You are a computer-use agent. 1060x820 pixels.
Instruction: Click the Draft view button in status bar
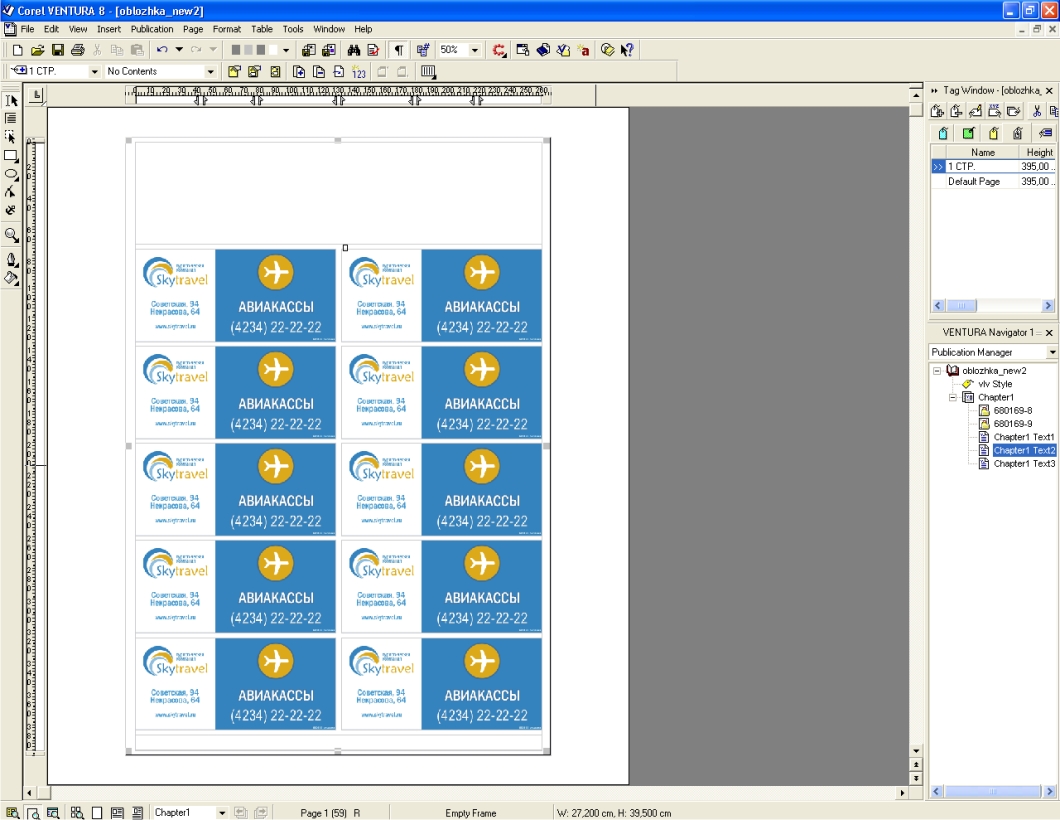point(97,813)
